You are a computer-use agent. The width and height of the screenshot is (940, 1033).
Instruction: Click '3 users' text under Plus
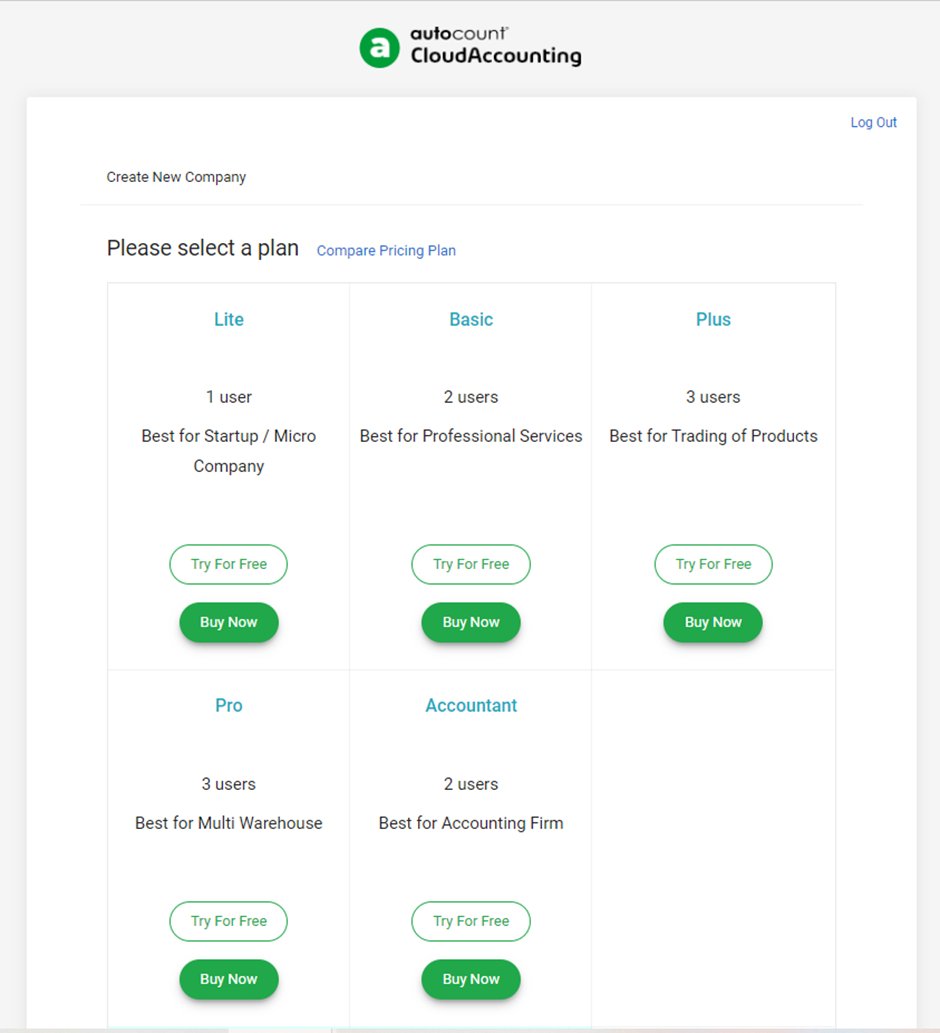coord(713,397)
